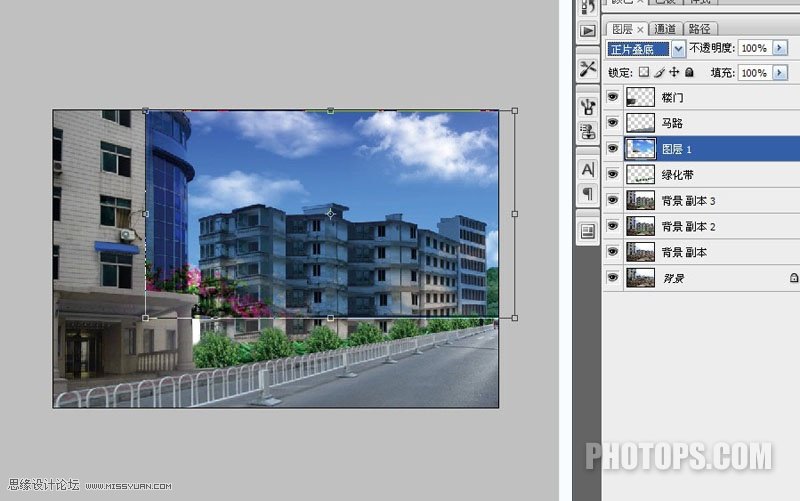This screenshot has height=501, width=800.
Task: Click the 绿化带 layer thumbnail
Action: (640, 174)
